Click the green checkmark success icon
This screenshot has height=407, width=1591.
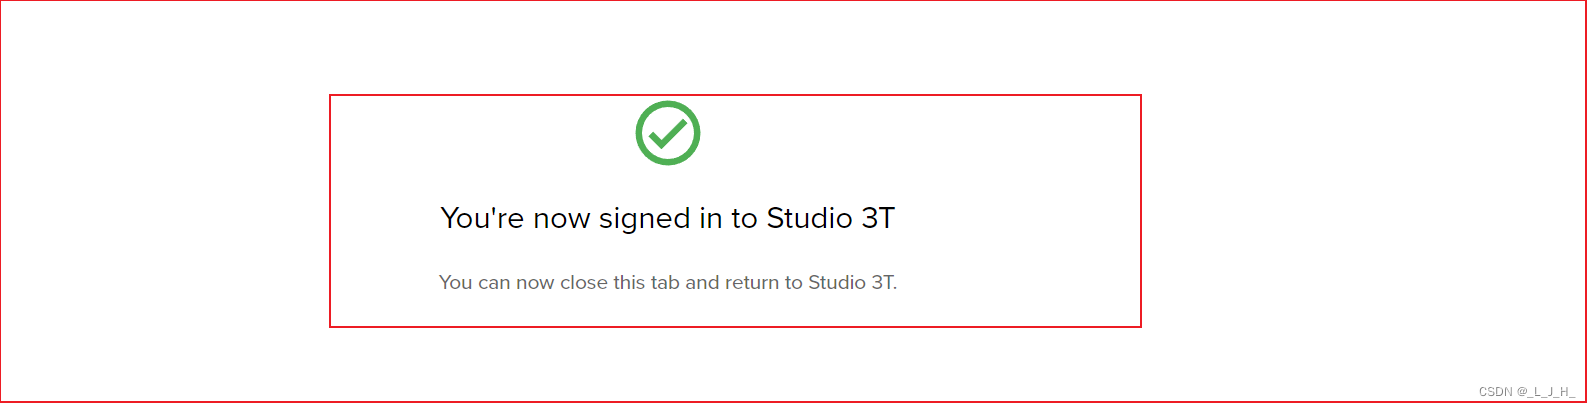point(668,133)
